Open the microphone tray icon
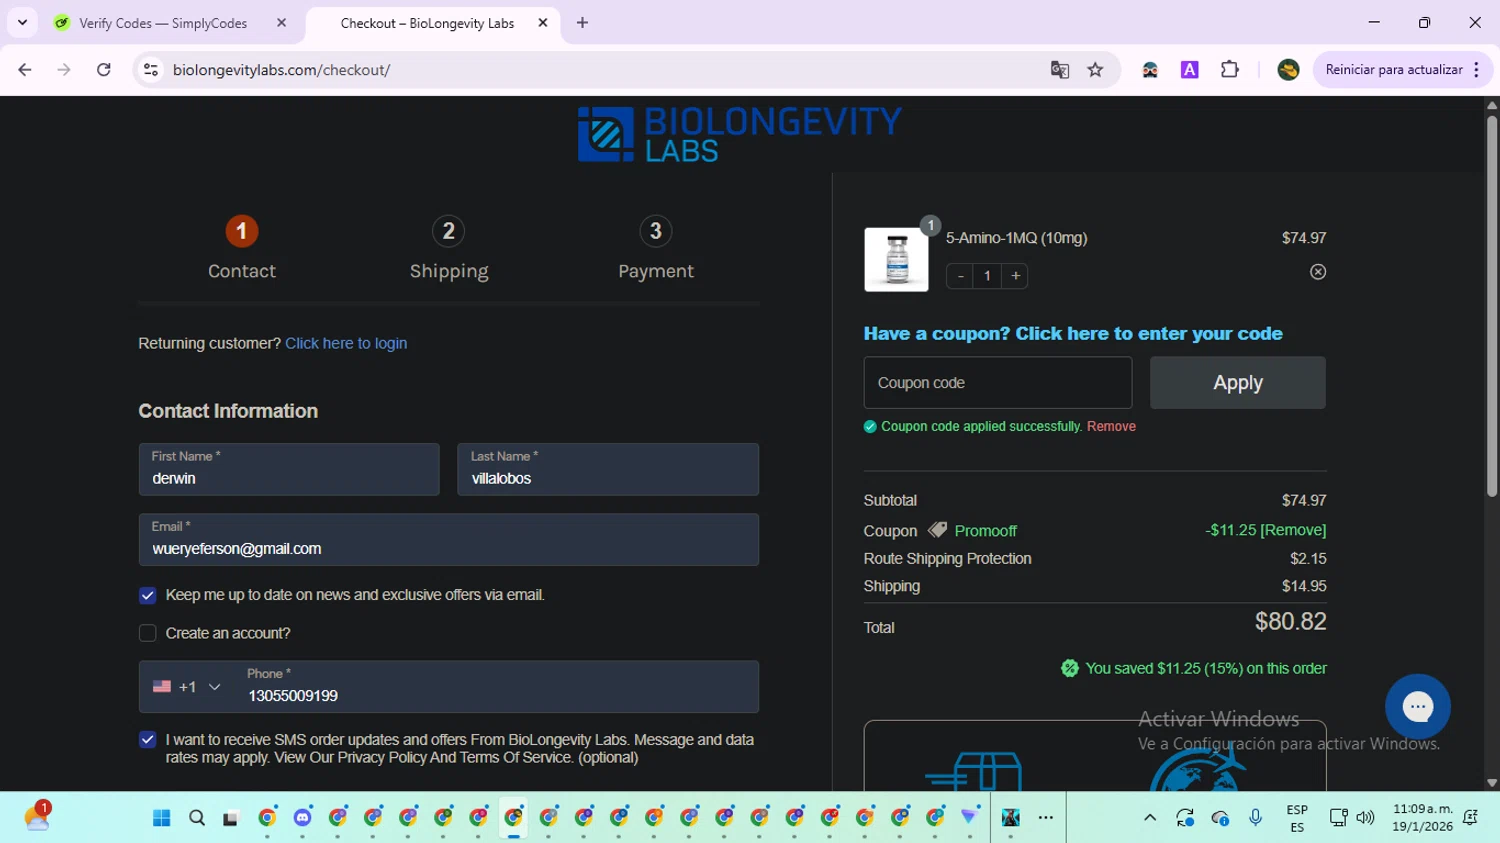The height and width of the screenshot is (843, 1500). pos(1256,818)
